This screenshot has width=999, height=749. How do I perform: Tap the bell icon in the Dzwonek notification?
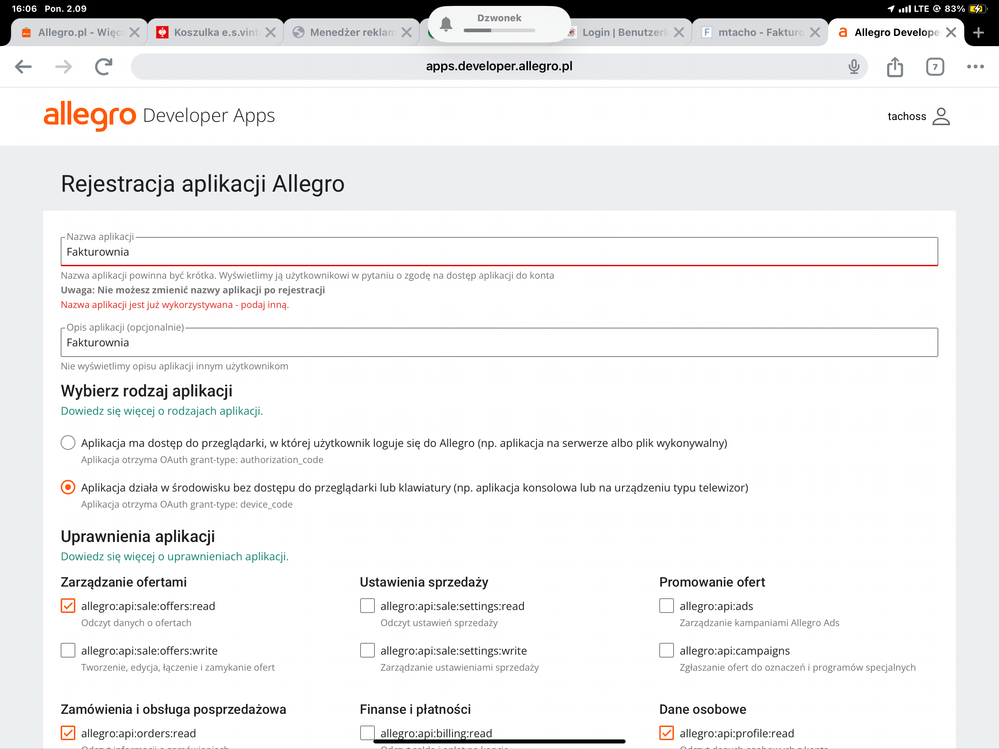coord(446,24)
